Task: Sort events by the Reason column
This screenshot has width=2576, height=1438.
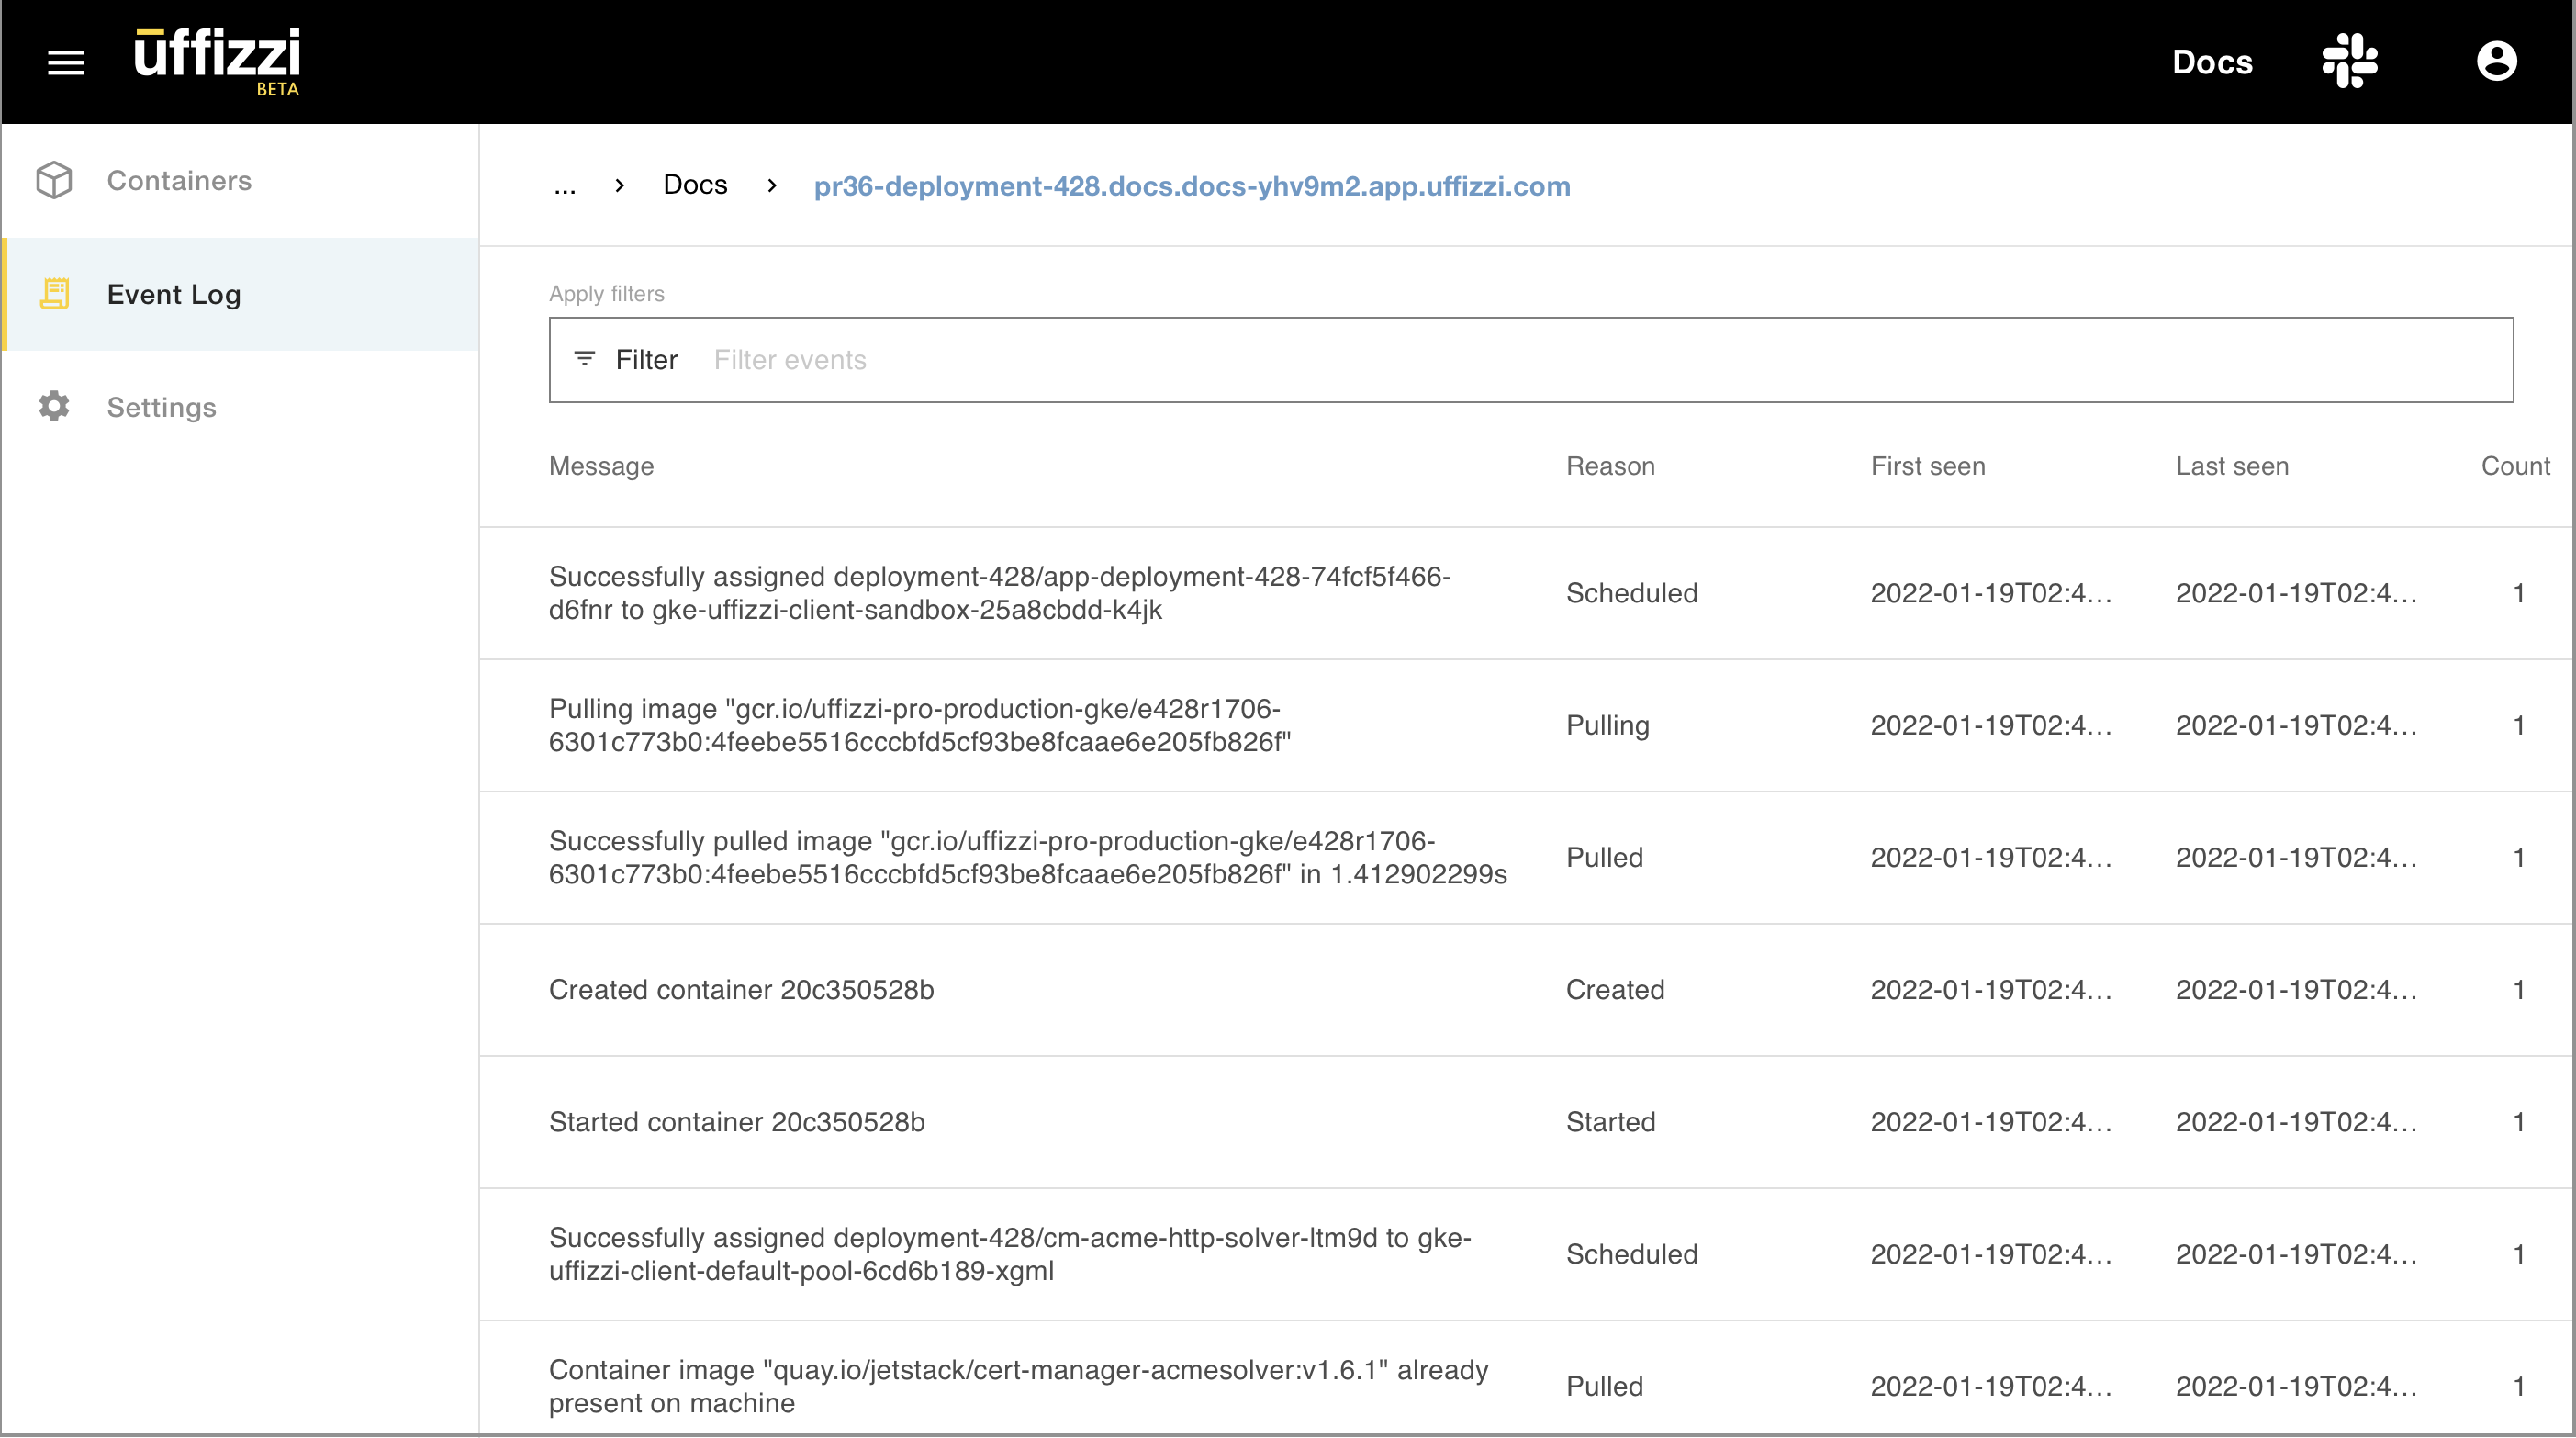Action: (x=1609, y=465)
